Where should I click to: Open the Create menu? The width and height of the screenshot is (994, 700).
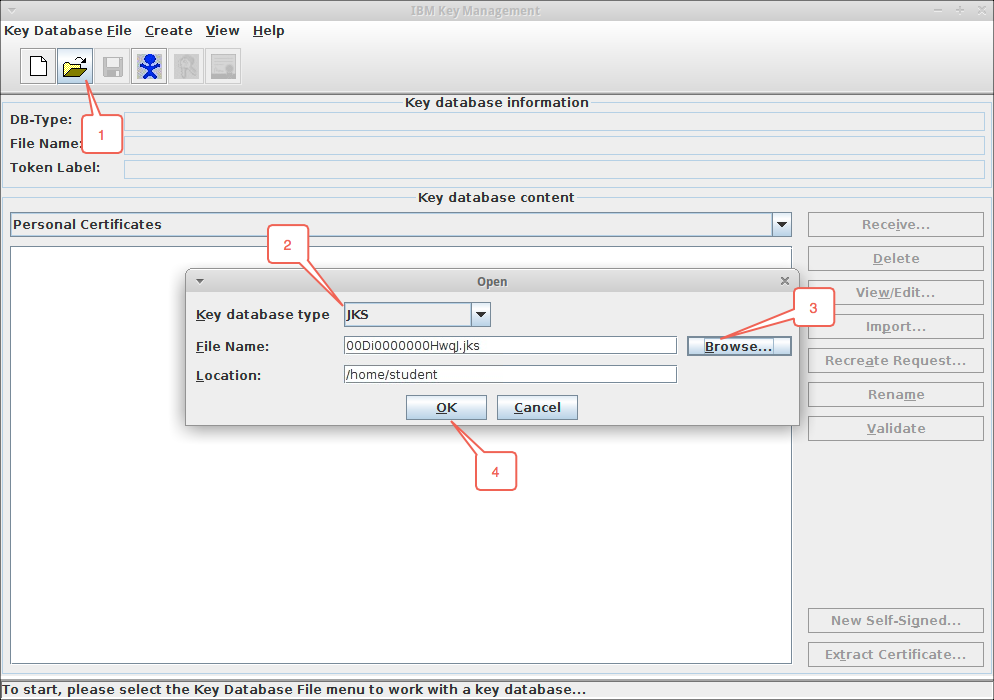pos(169,30)
